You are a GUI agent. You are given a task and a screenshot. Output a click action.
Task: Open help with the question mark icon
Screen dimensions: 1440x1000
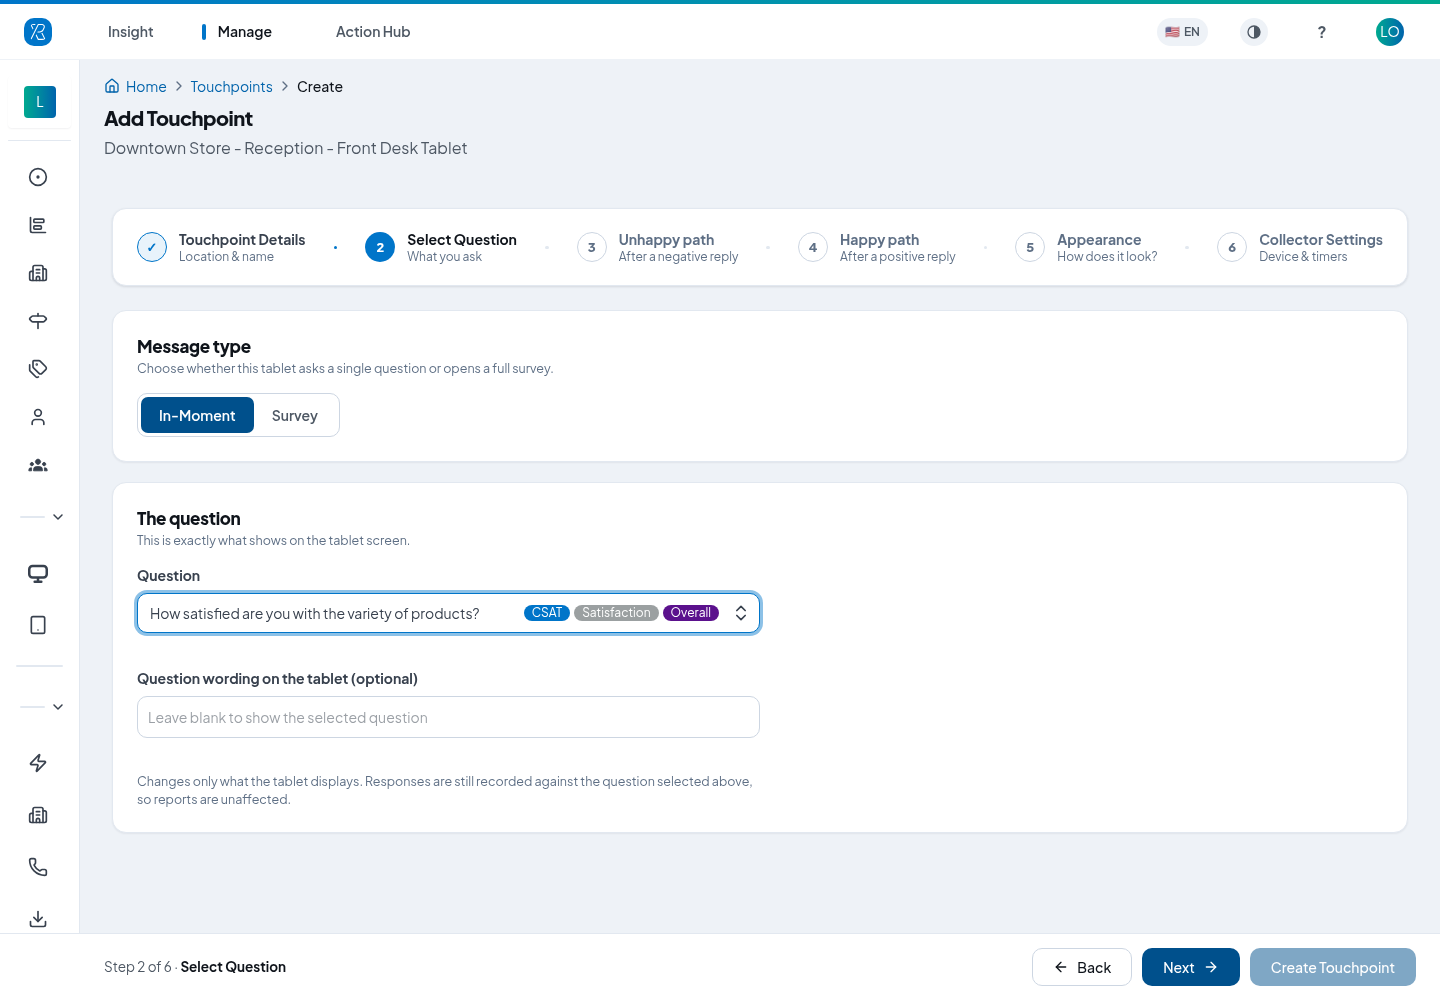(x=1322, y=32)
